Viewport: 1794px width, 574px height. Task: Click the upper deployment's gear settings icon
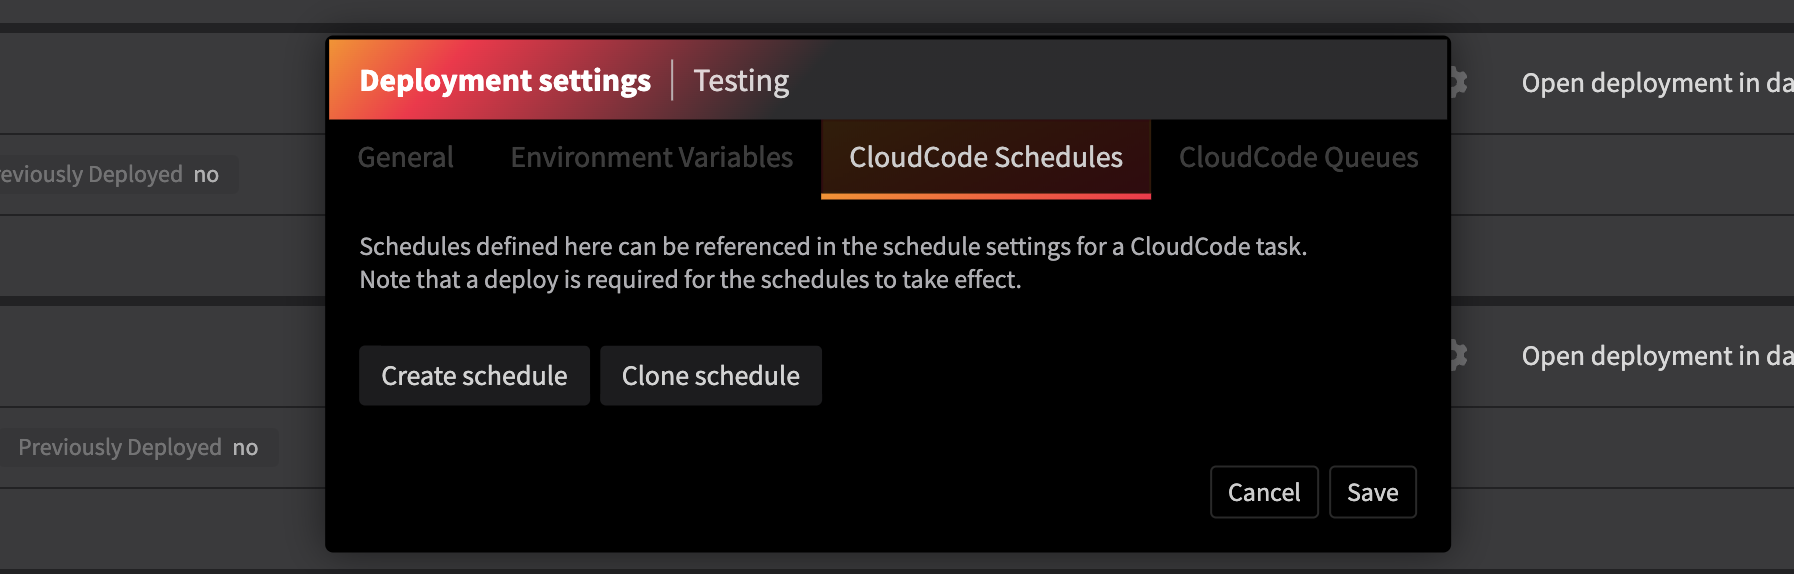pyautogui.click(x=1459, y=82)
